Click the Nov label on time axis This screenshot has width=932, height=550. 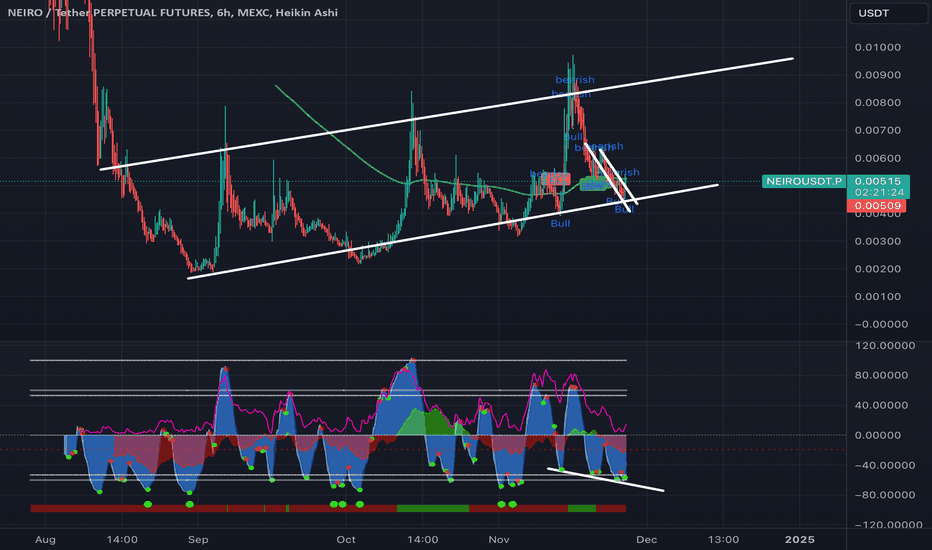(x=499, y=540)
